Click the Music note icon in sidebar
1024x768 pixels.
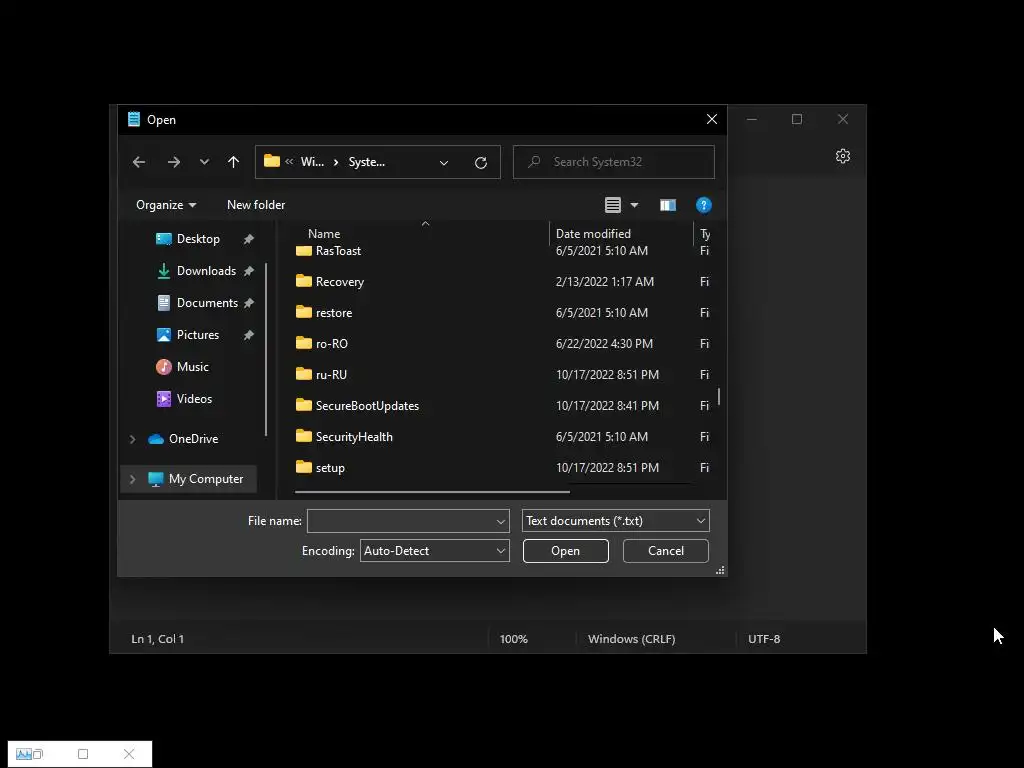click(x=164, y=367)
